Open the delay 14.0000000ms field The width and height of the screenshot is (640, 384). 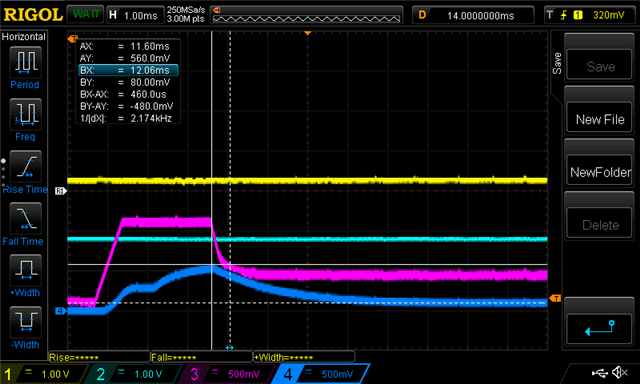(473, 15)
